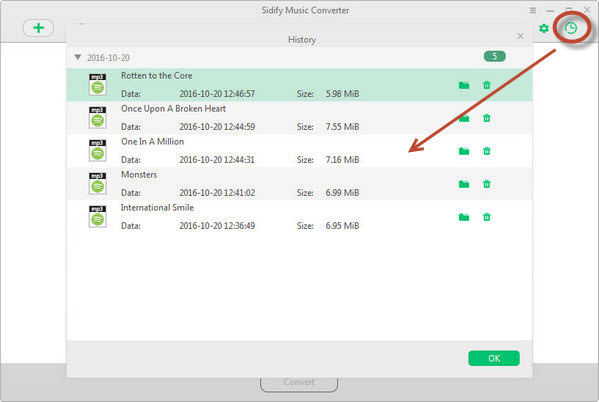Click timestamp 2016-10-20 12:46:57
Image resolution: width=599 pixels, height=402 pixels.
[x=217, y=94]
